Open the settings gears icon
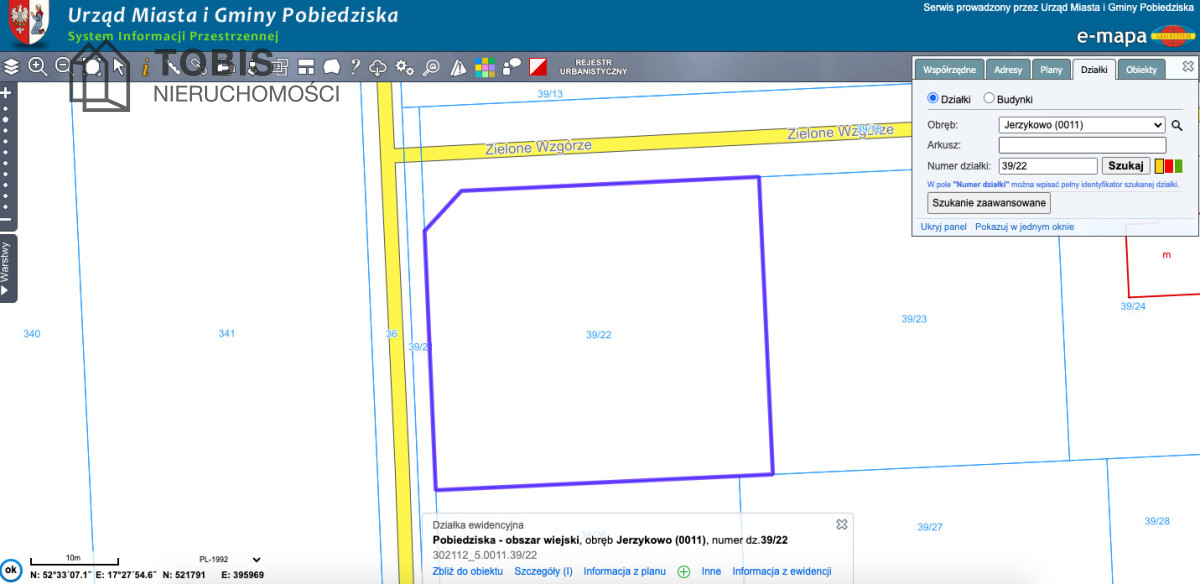This screenshot has height=584, width=1200. point(405,67)
